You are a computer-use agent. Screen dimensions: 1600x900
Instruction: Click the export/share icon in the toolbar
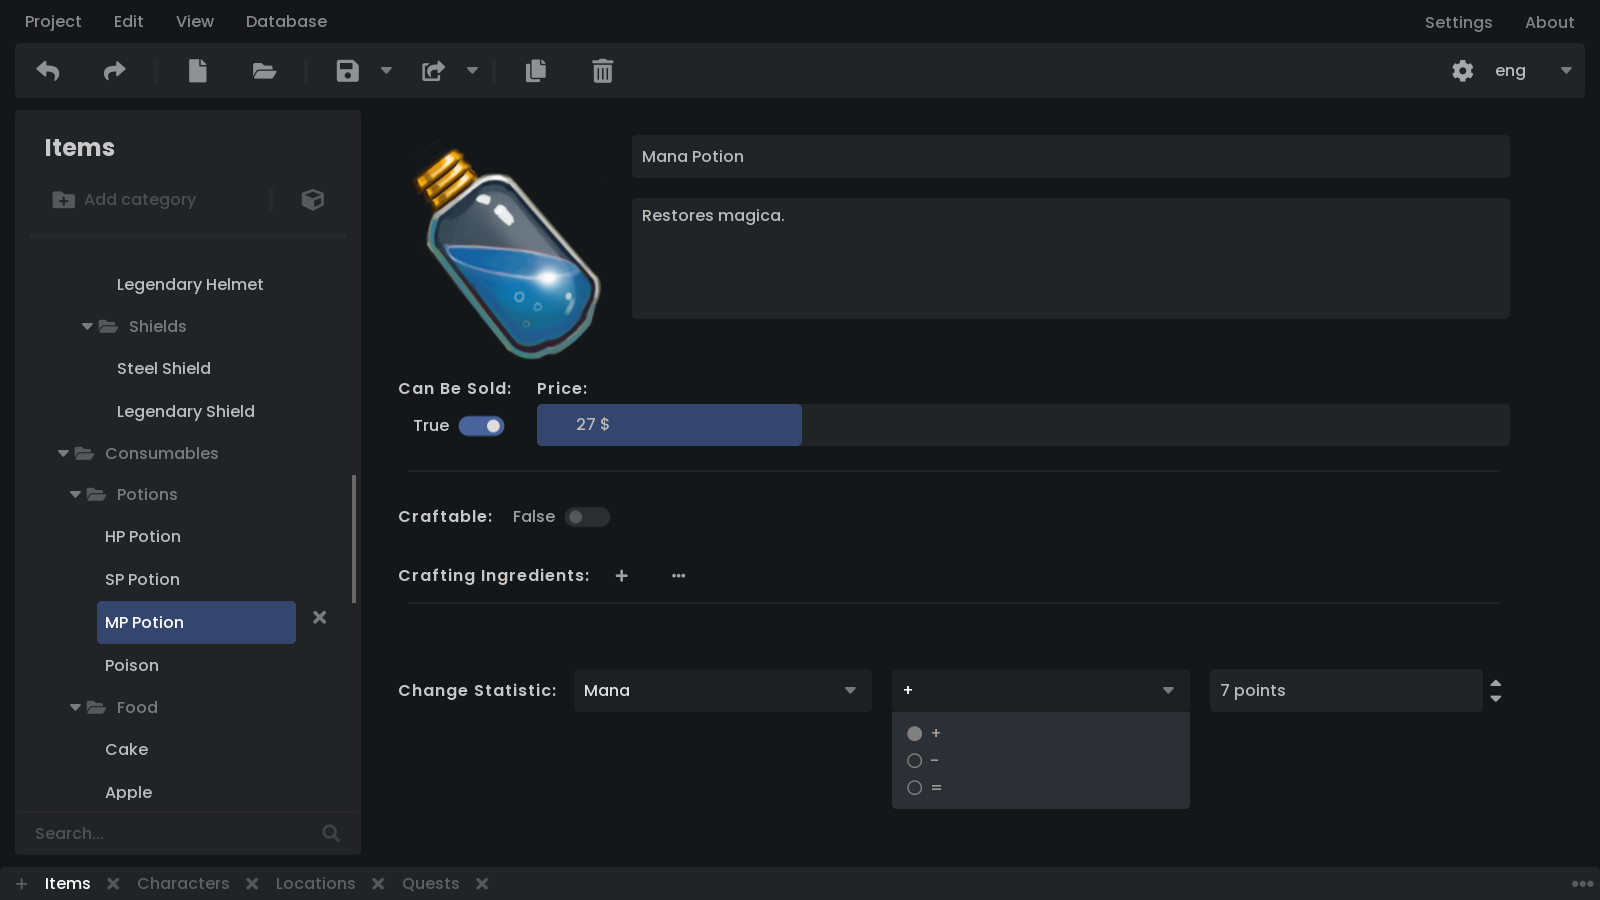(433, 70)
